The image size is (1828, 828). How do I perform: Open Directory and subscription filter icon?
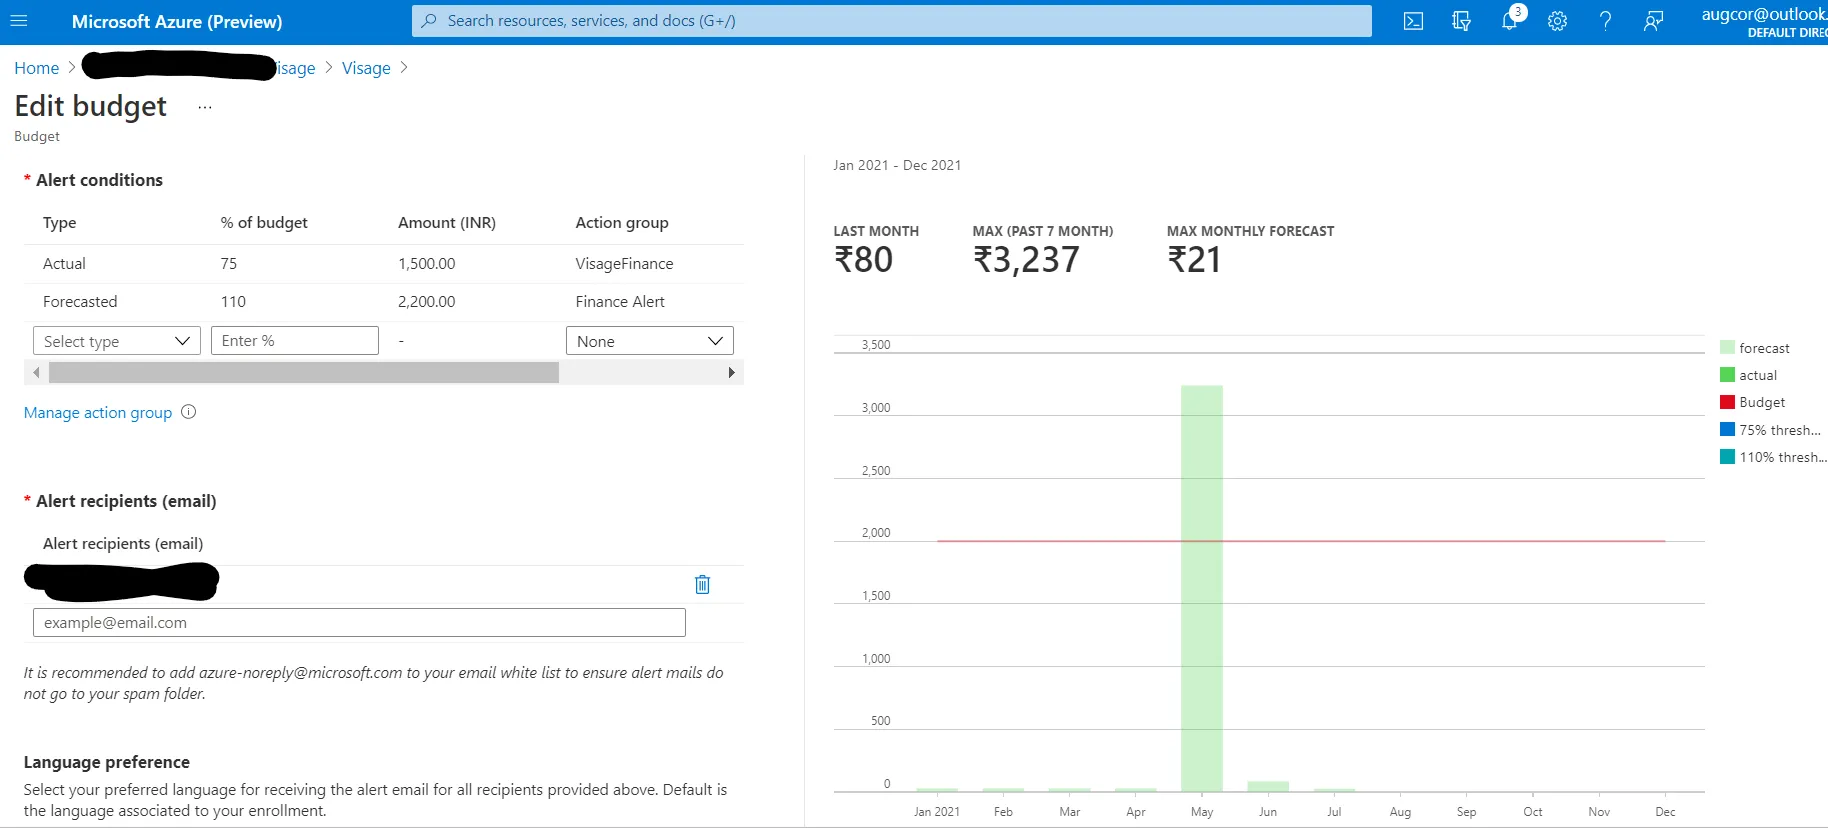point(1461,21)
